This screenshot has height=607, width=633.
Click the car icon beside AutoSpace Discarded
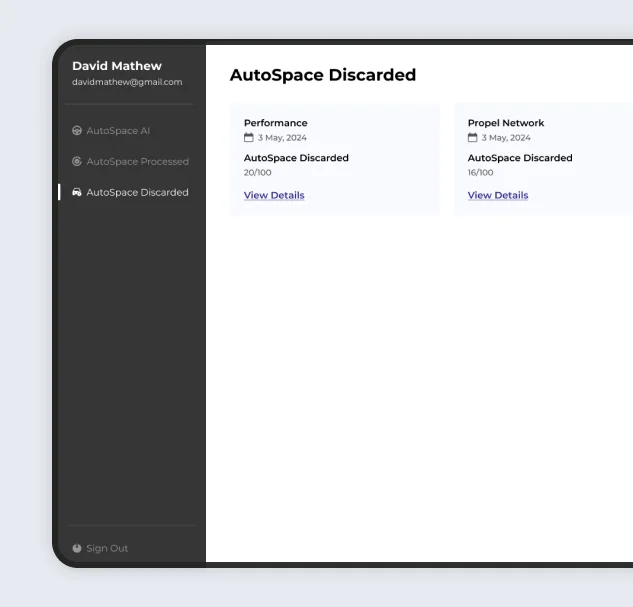click(77, 193)
